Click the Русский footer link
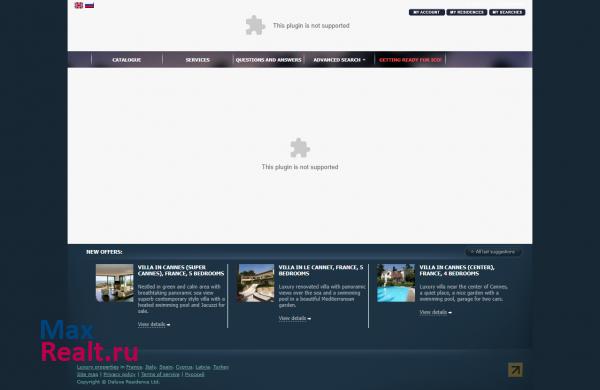Screen dimensions: 600x390 [x=194, y=374]
